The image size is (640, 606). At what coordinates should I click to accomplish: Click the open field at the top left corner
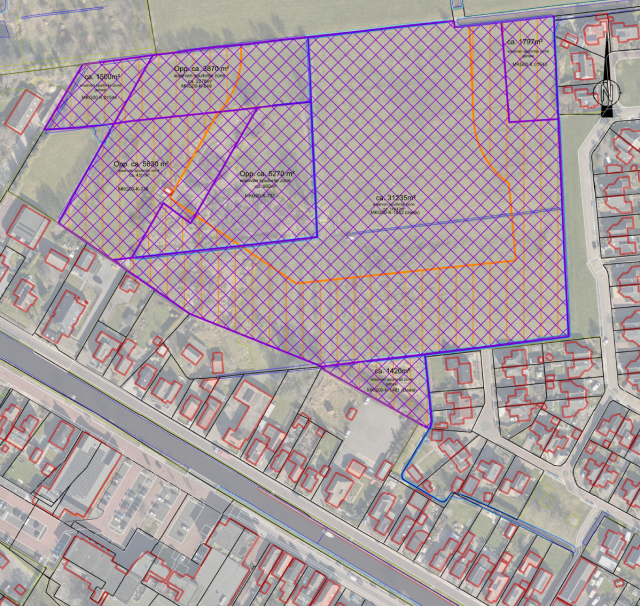pos(60,25)
